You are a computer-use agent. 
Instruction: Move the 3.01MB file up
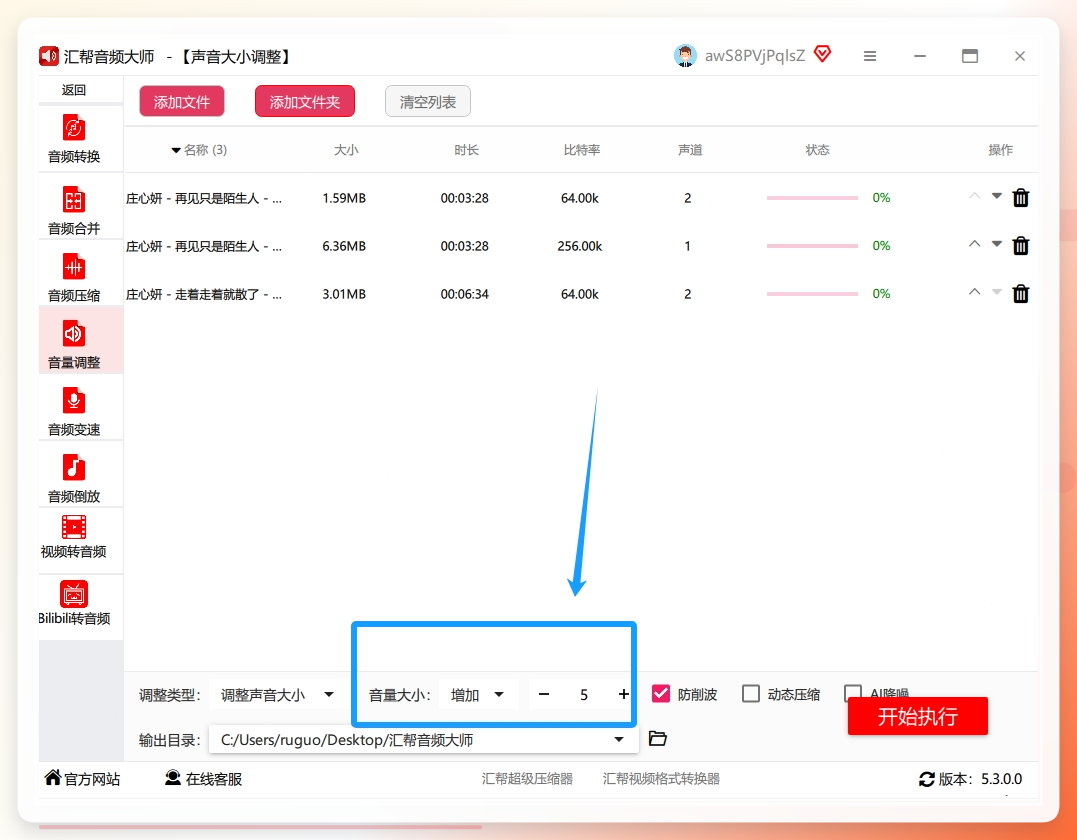click(x=974, y=292)
